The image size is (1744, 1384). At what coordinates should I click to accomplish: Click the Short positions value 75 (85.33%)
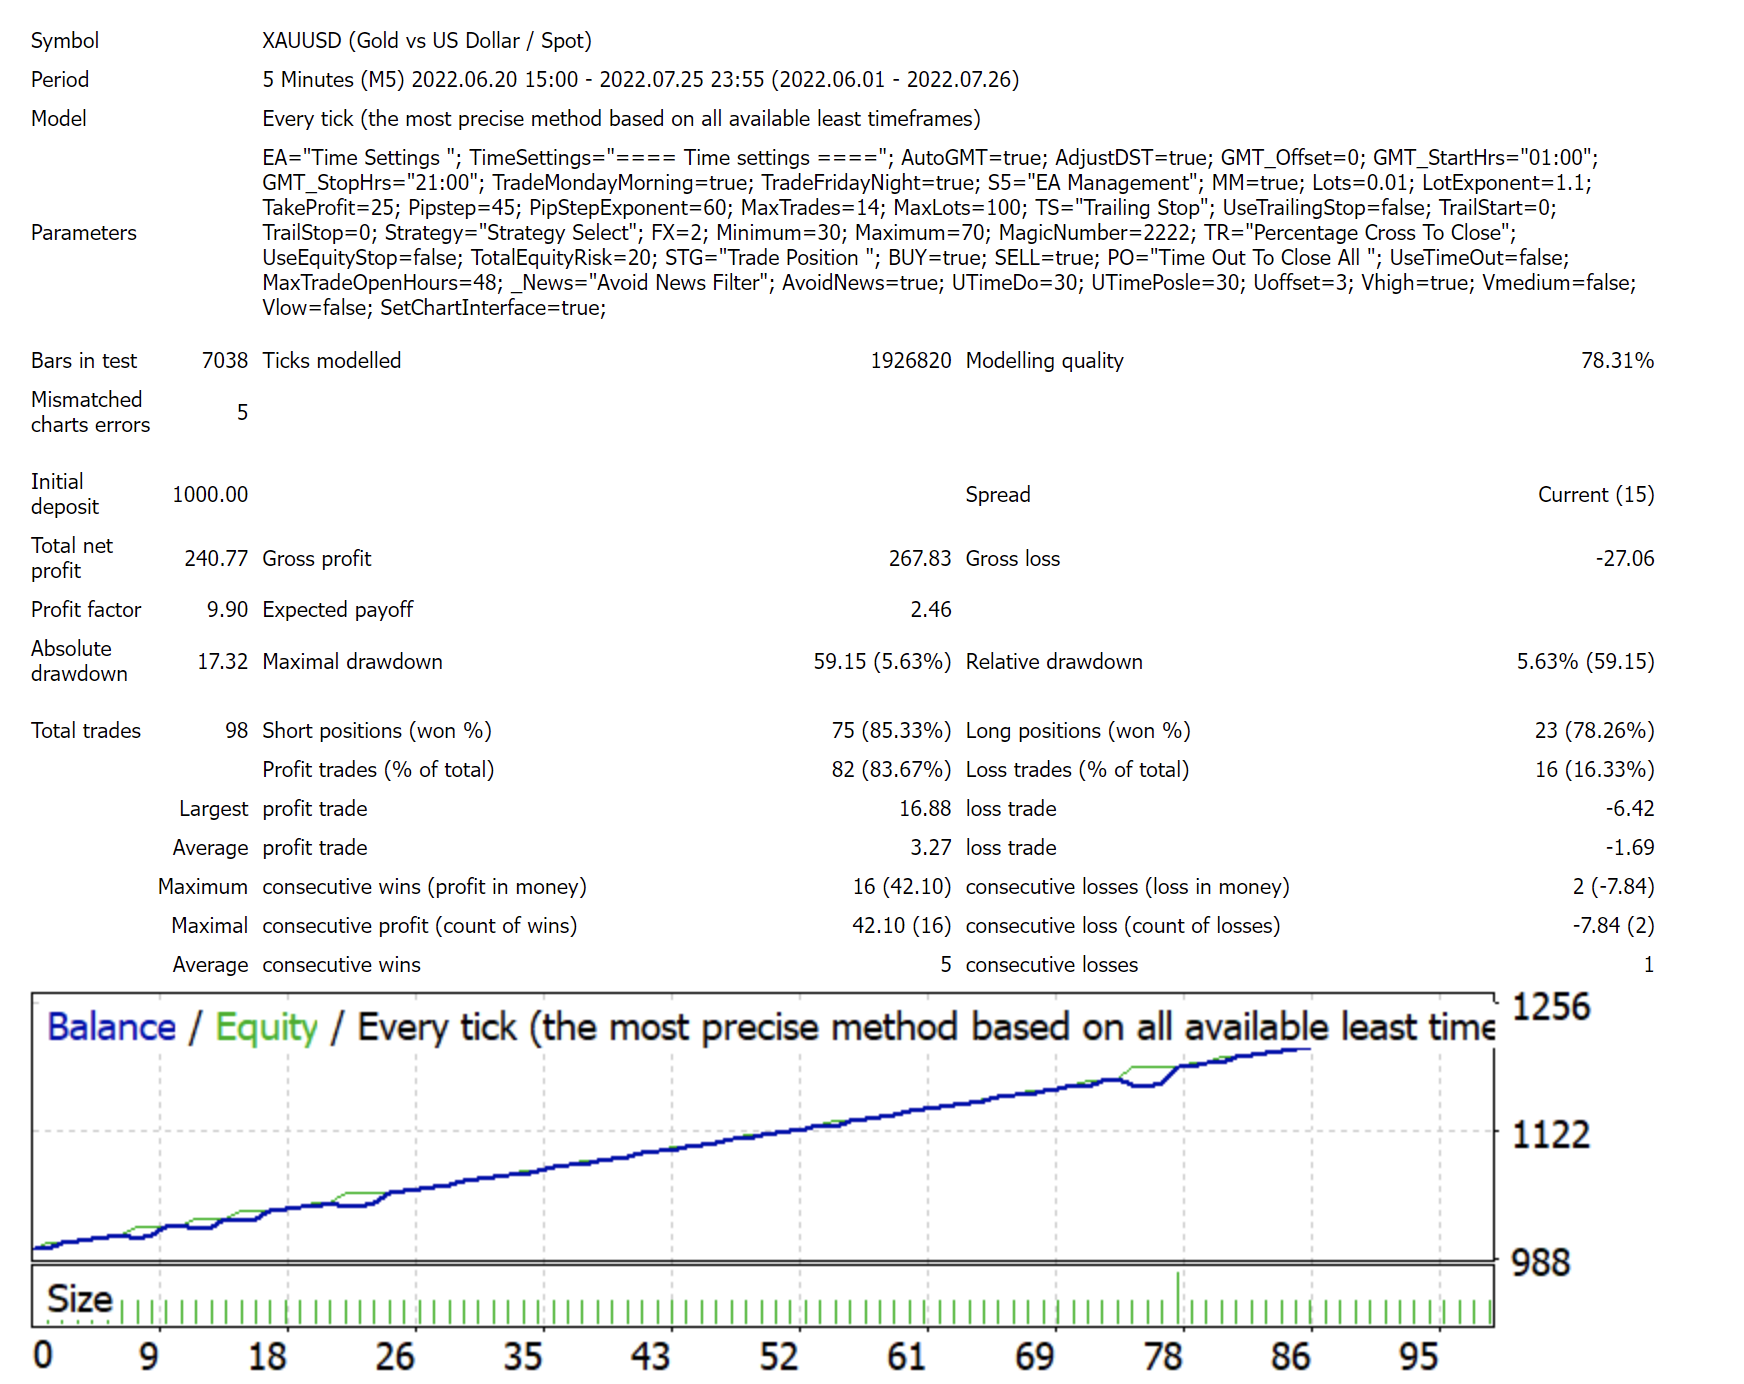click(891, 731)
